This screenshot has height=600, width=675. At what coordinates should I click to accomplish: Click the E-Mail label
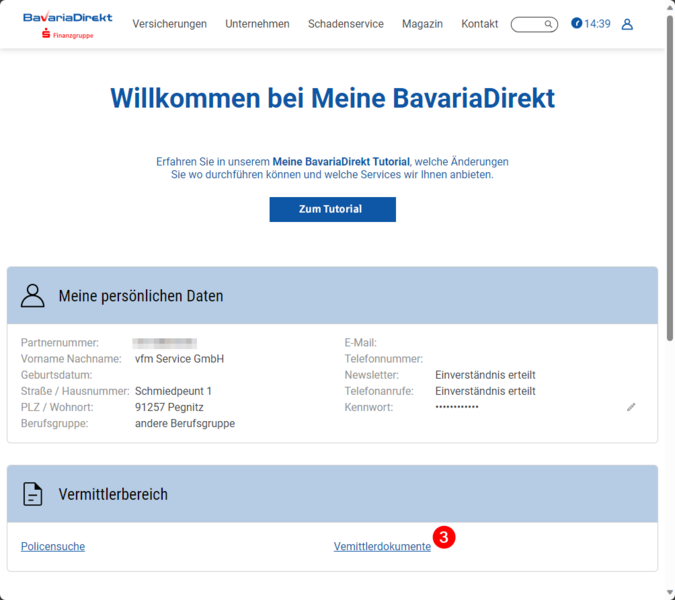(x=360, y=343)
